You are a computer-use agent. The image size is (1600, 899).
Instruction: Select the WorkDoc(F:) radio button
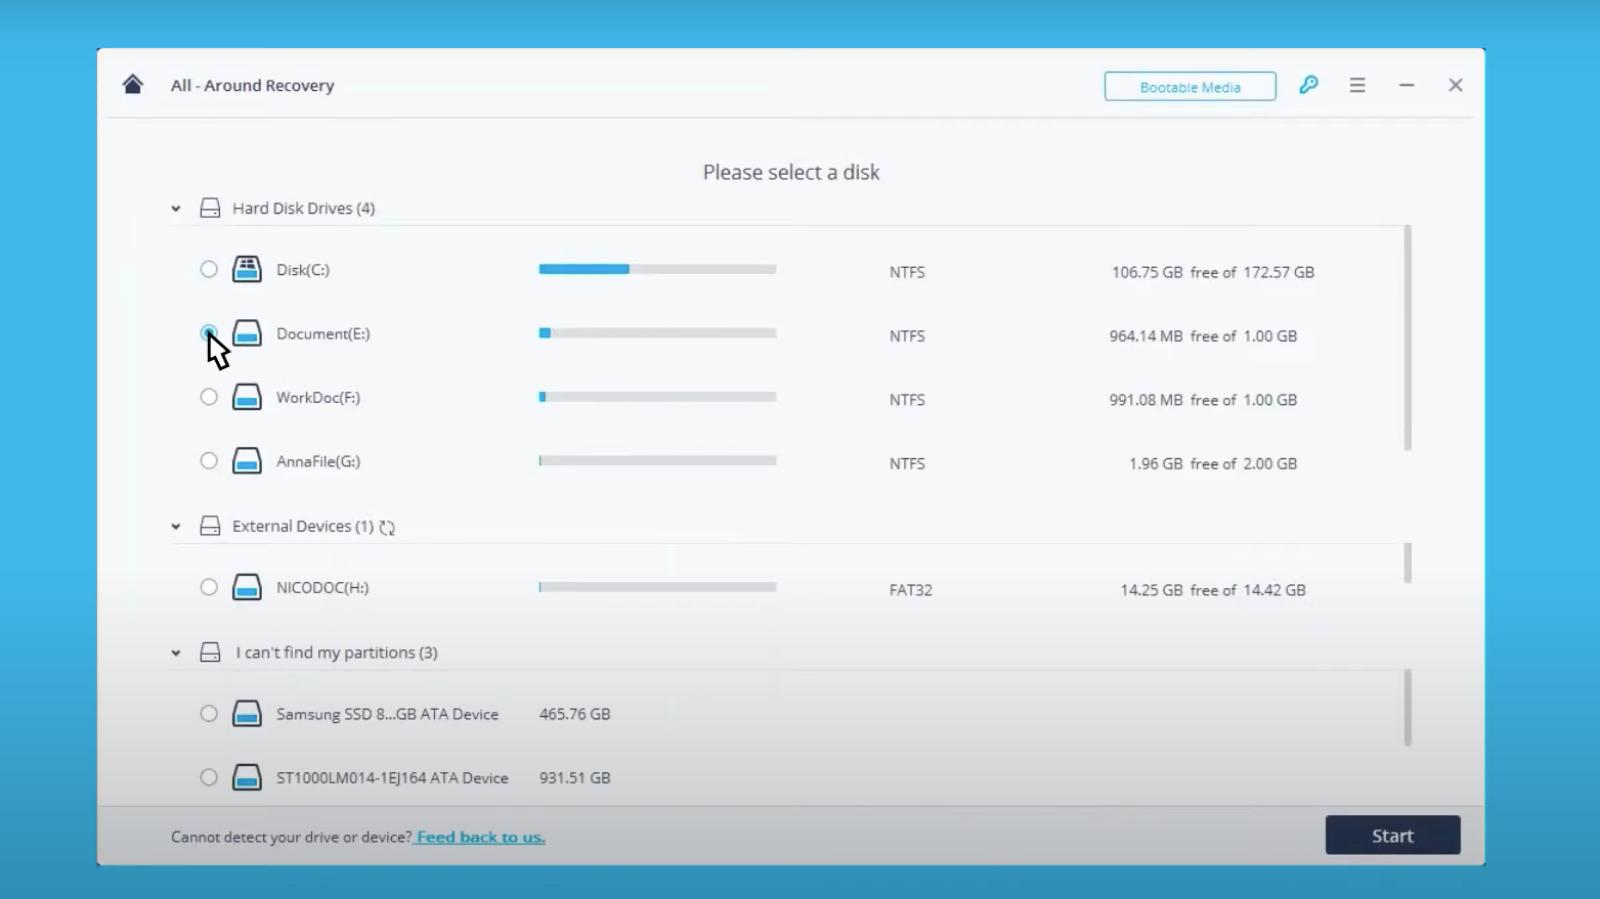click(208, 397)
